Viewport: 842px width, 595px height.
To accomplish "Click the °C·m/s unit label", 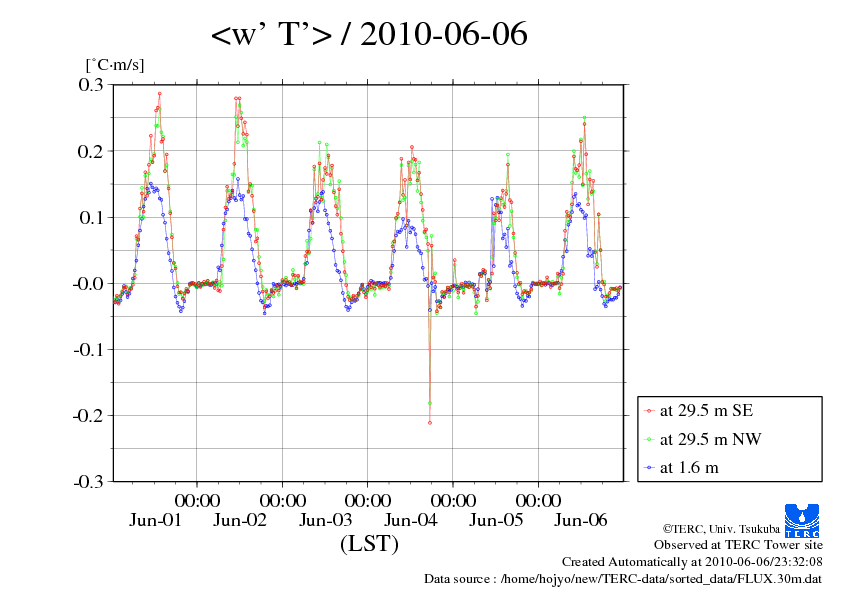I will (x=116, y=65).
